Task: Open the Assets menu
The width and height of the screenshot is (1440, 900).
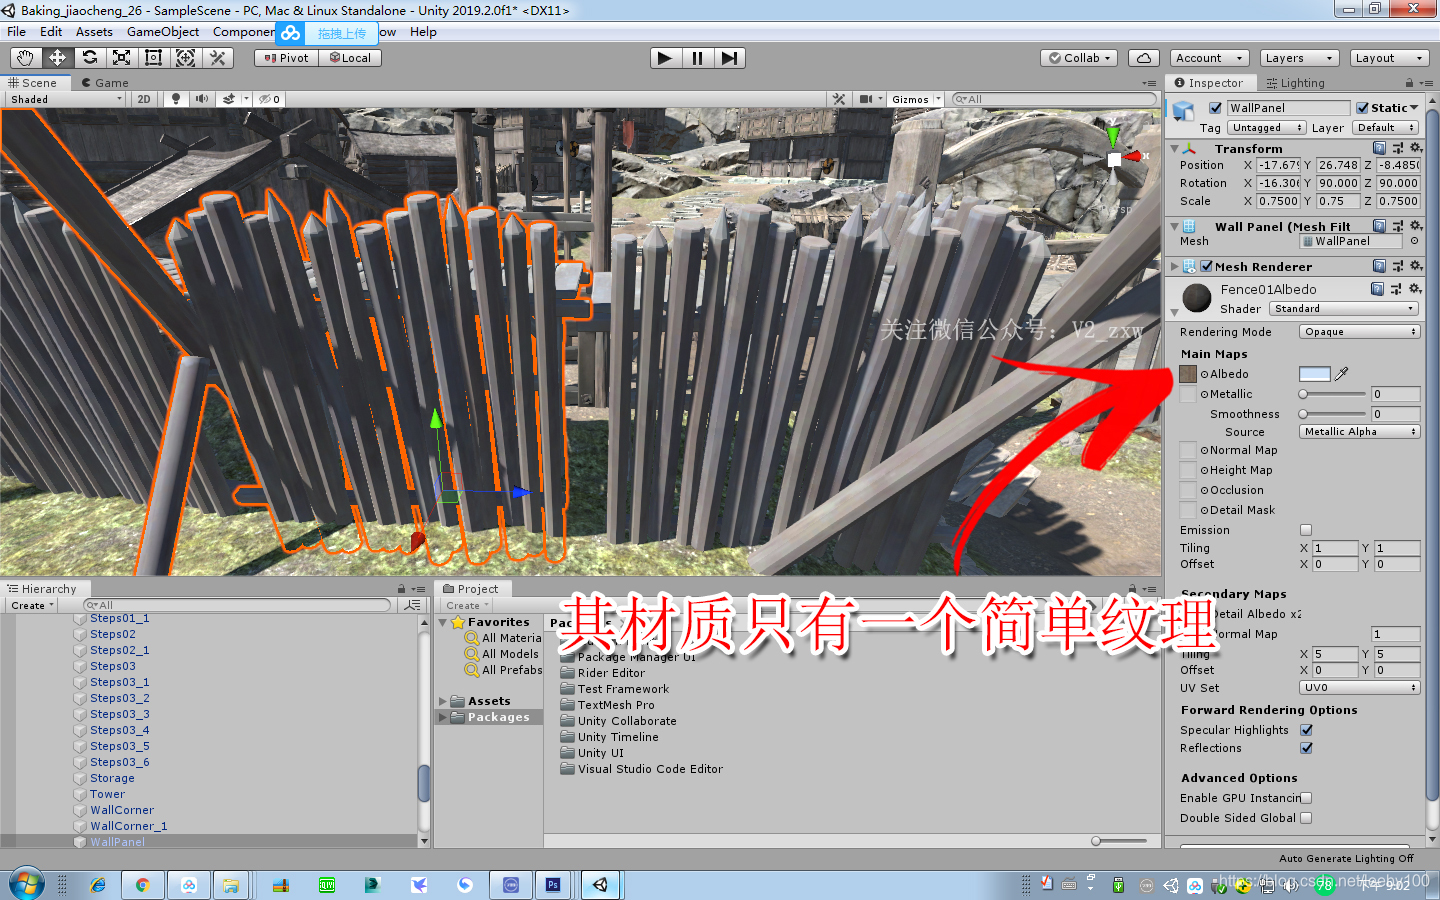Action: [x=94, y=32]
